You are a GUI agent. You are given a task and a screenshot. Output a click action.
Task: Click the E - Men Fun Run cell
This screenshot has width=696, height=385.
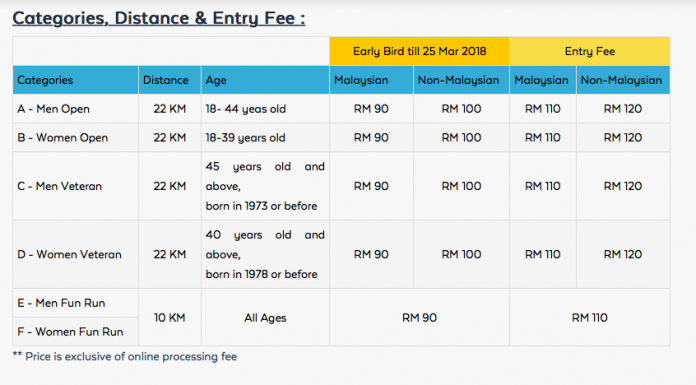point(75,303)
